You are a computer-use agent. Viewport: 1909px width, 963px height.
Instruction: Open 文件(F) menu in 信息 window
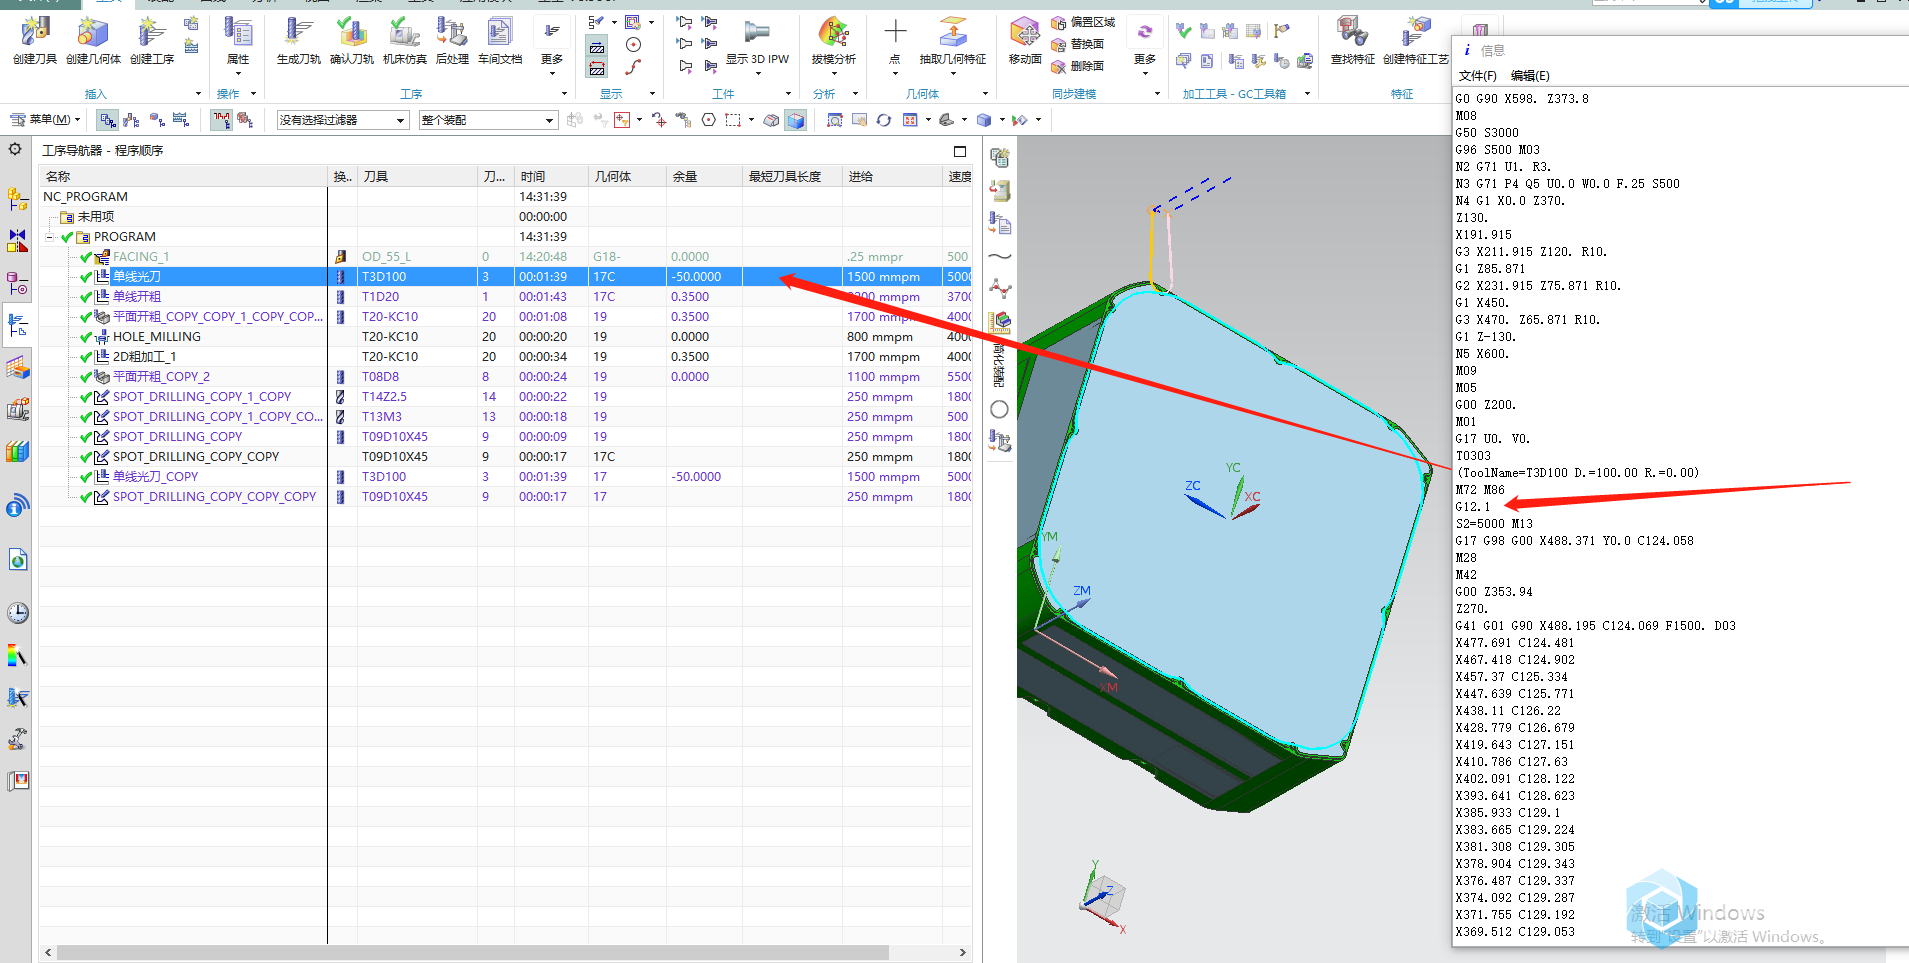click(1477, 76)
